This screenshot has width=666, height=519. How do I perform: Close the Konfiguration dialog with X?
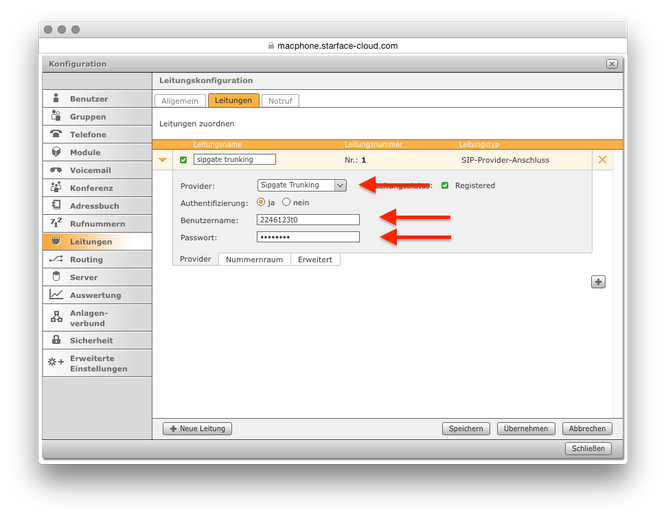(x=612, y=64)
